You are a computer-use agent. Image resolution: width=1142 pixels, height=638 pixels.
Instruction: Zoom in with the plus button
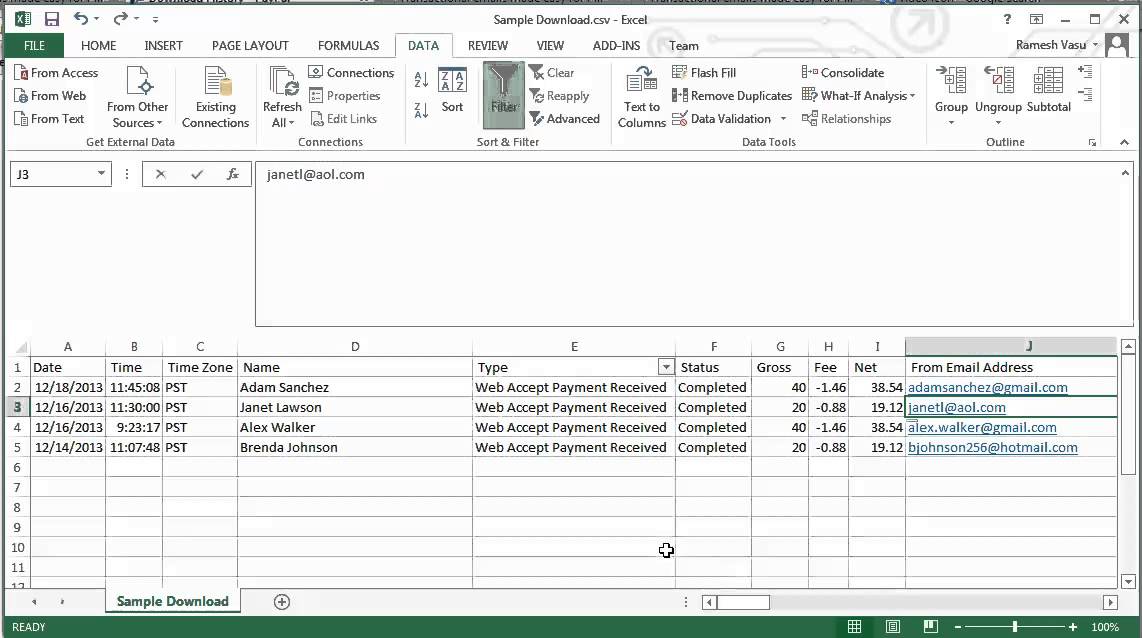1072,626
